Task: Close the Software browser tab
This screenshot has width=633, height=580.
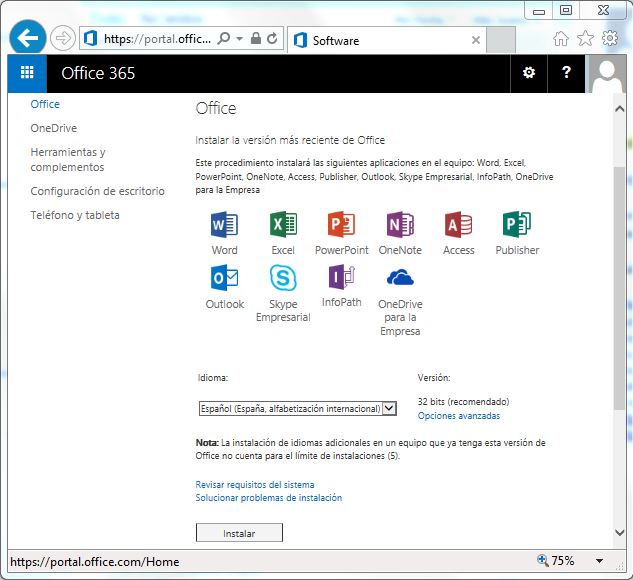Action: pyautogui.click(x=476, y=40)
